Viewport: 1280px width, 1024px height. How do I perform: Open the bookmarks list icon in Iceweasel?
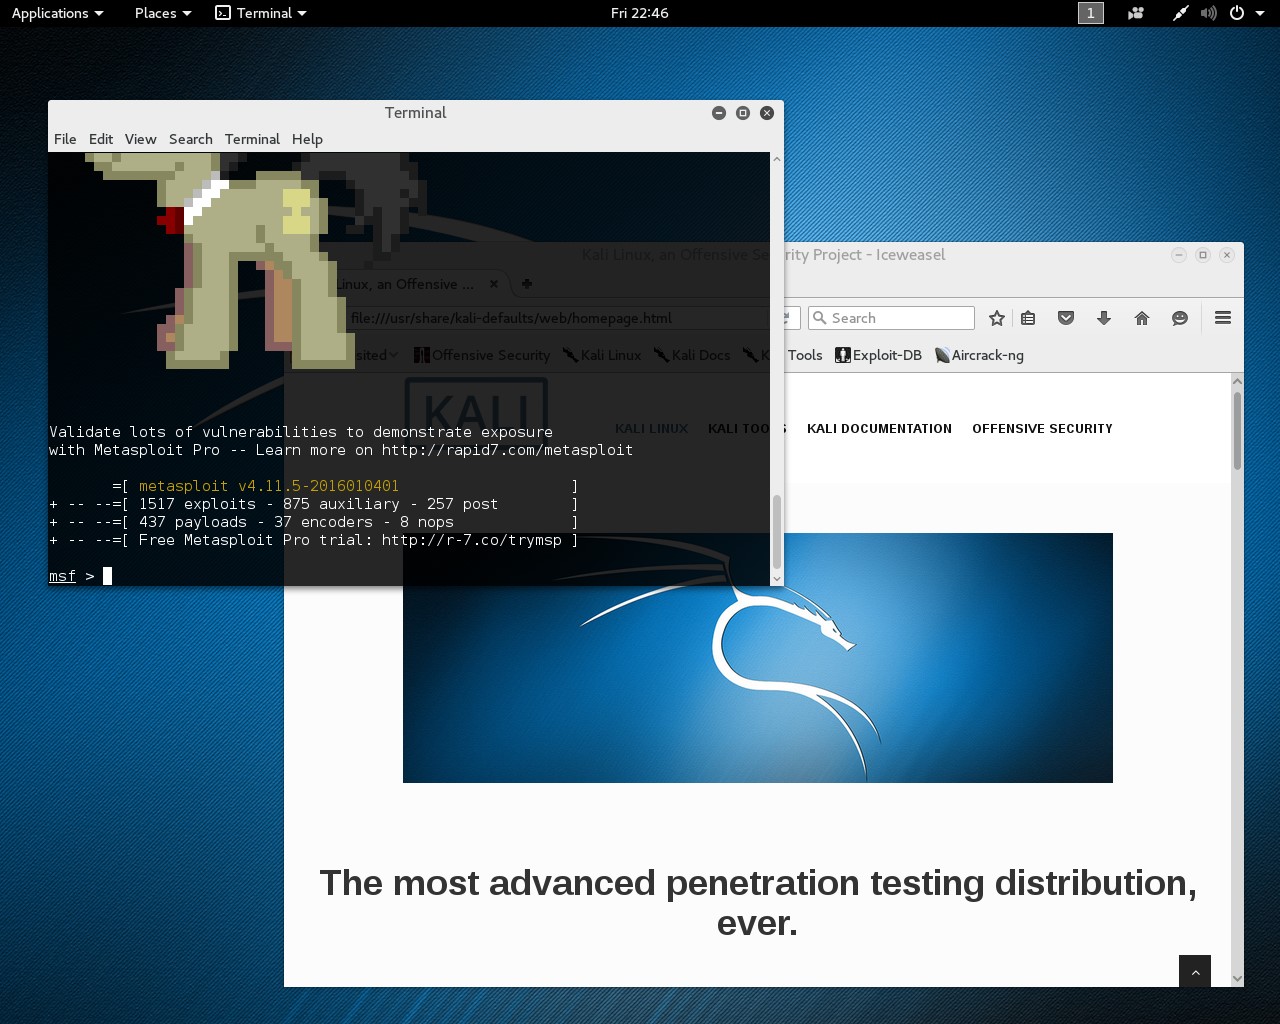coord(1028,318)
